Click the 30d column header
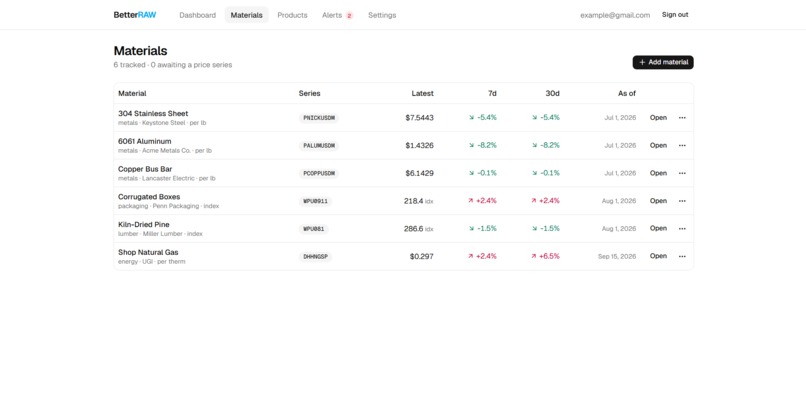806x415 pixels. tap(553, 94)
